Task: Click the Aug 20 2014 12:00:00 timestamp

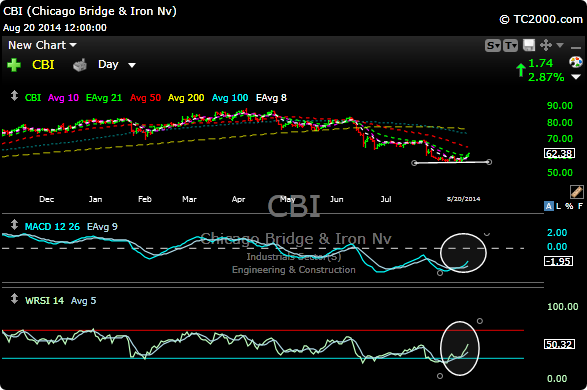Action: (55, 28)
